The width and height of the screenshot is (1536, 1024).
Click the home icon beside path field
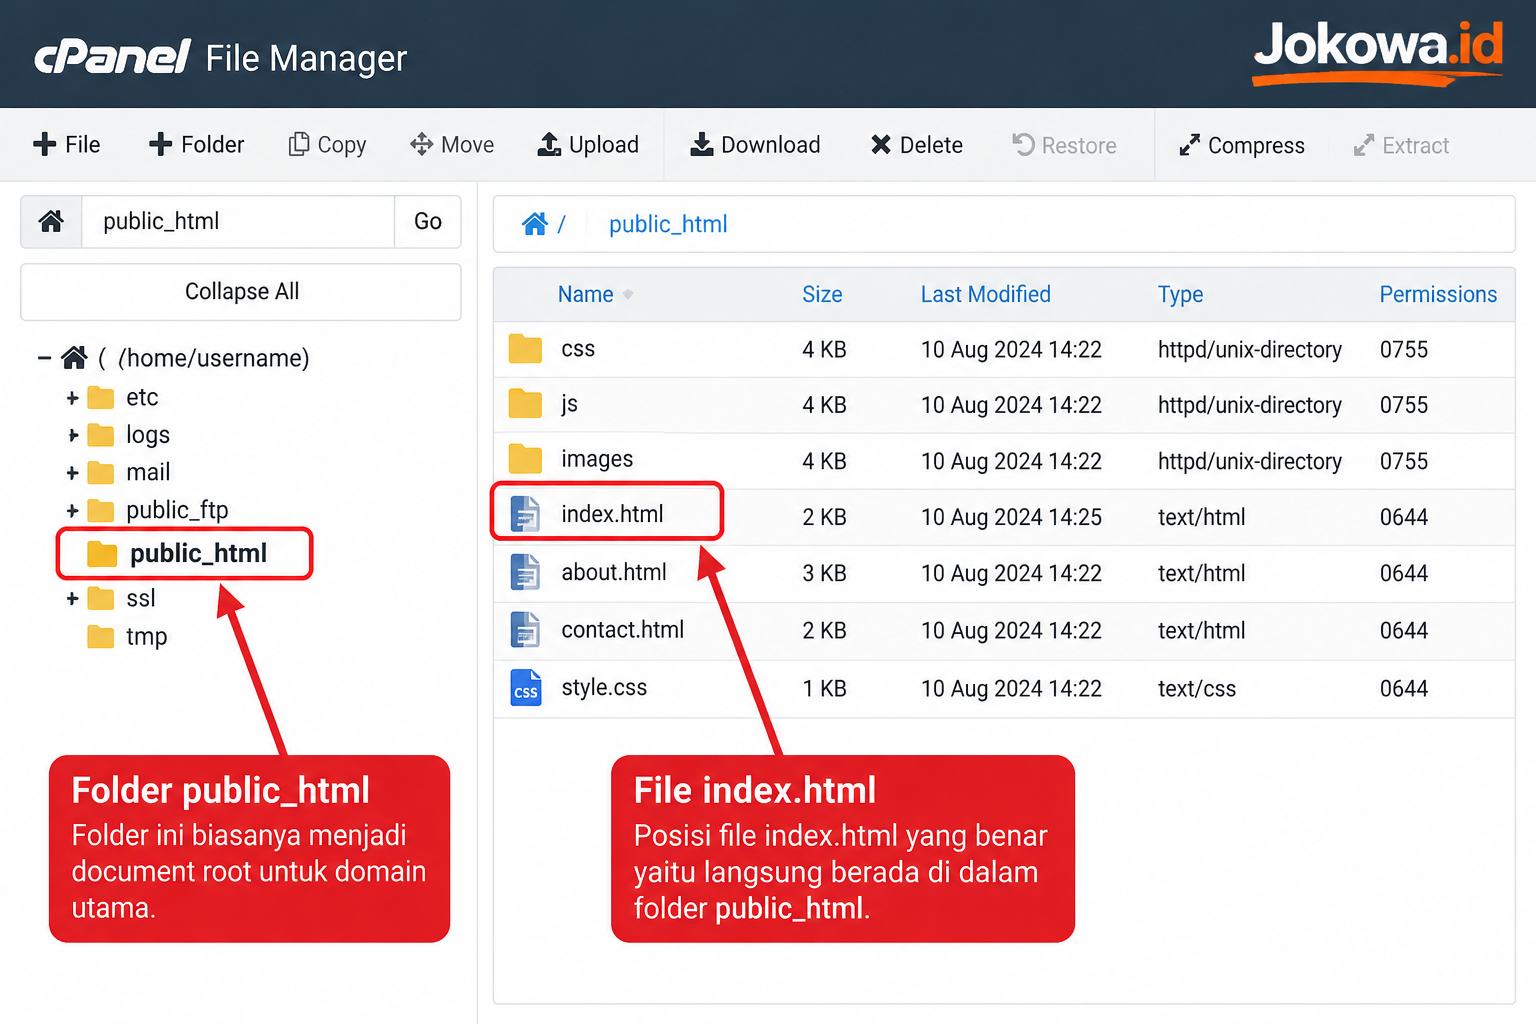(x=51, y=221)
